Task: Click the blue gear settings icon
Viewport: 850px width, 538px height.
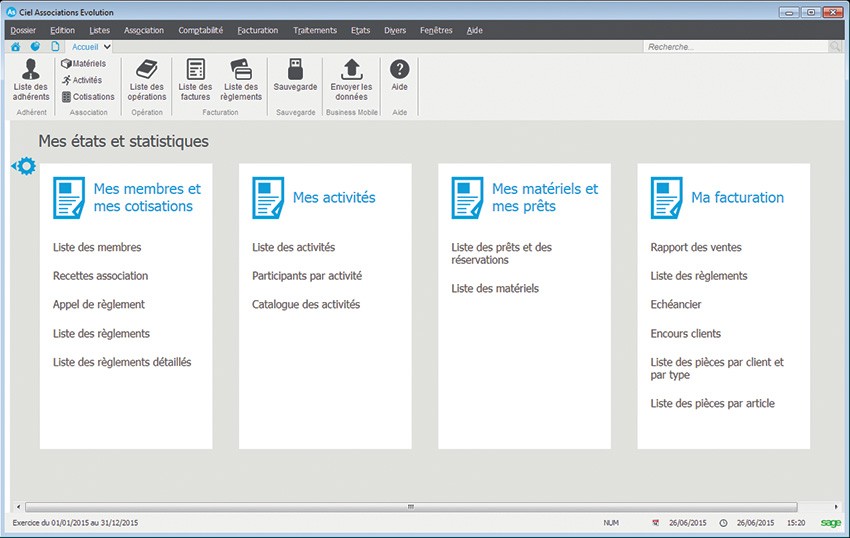Action: tap(25, 166)
